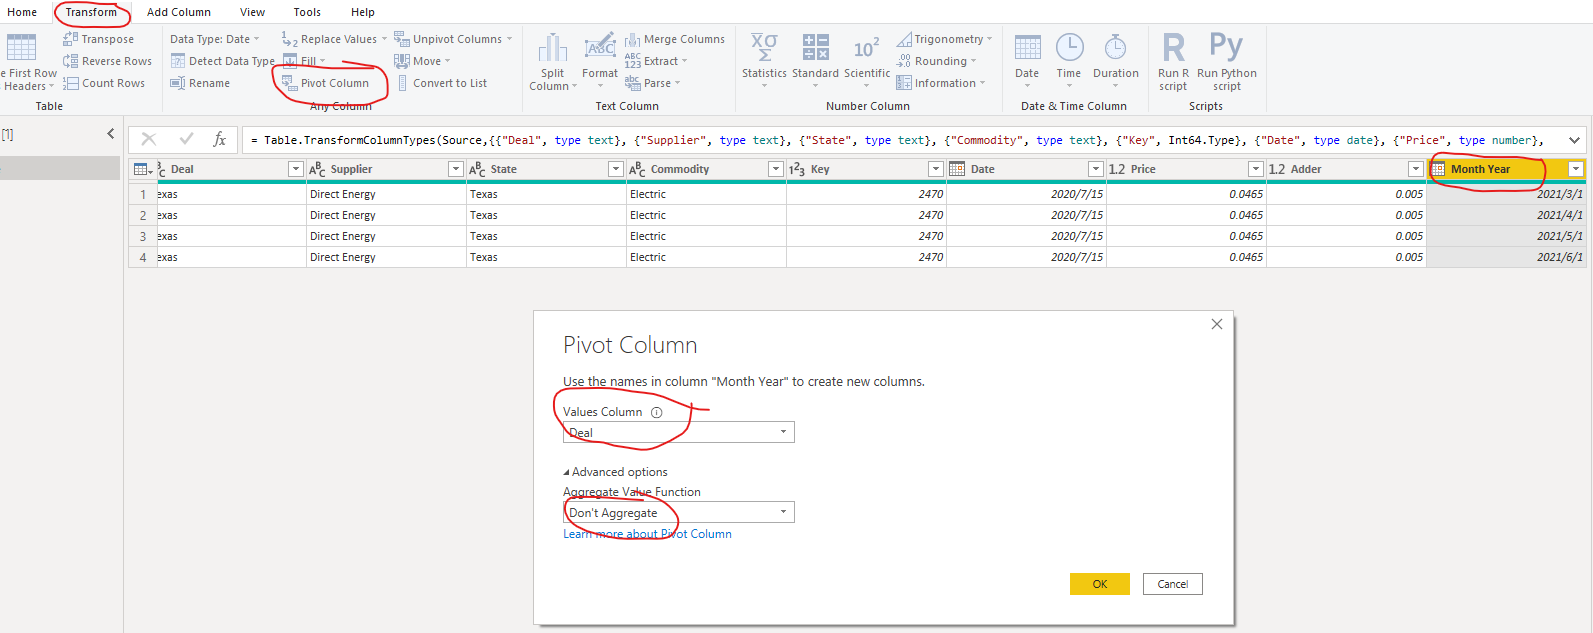Screen dimensions: 1593x633
Task: Open Data Type: Date dropdown
Action: 214,39
